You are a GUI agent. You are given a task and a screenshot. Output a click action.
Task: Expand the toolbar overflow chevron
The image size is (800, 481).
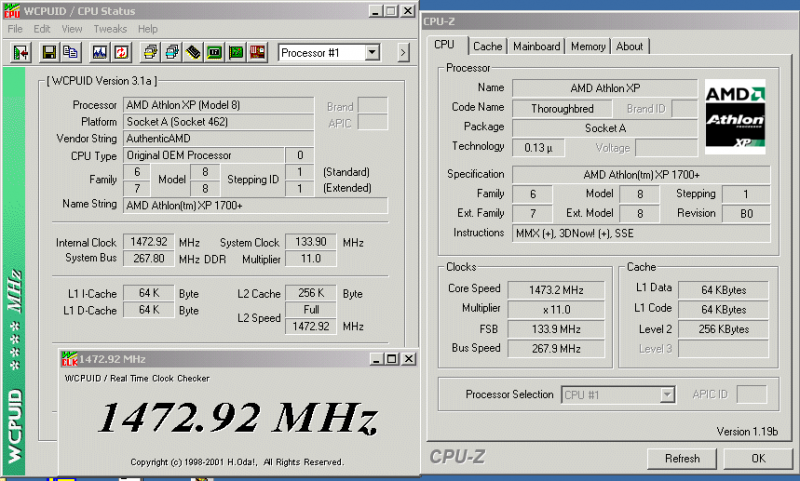(403, 52)
